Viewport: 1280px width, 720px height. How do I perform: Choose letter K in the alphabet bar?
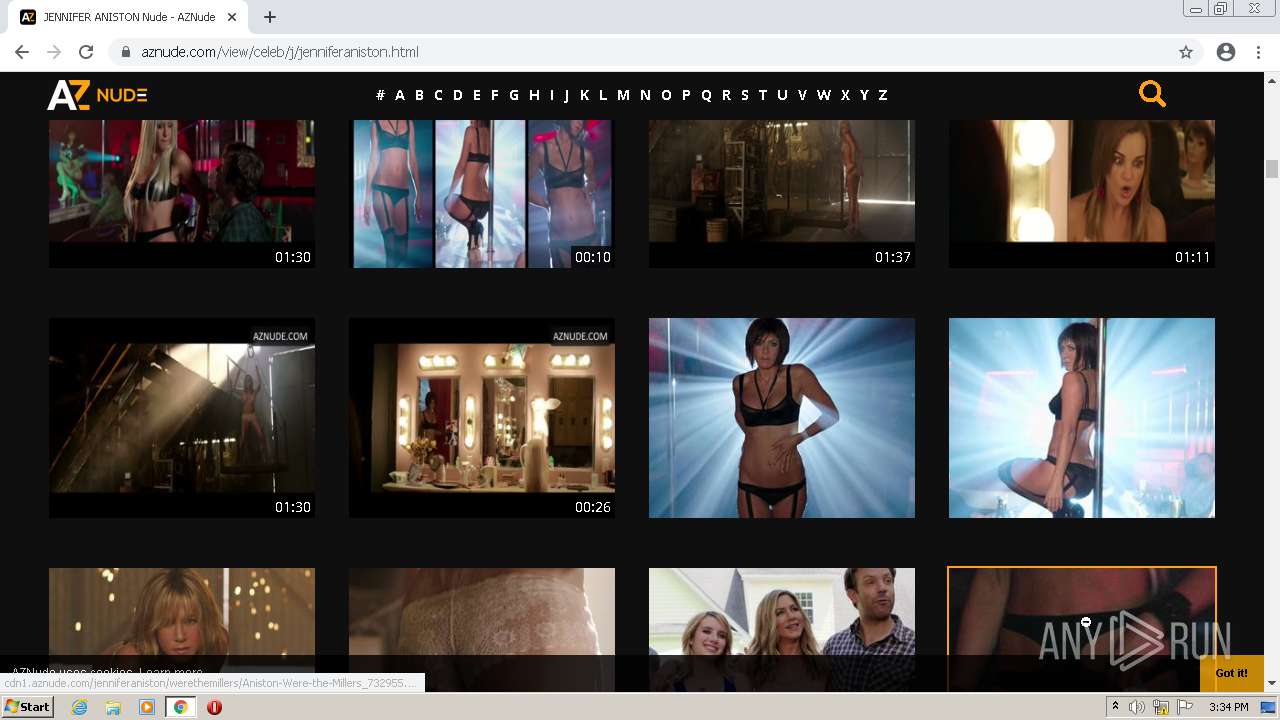[585, 95]
